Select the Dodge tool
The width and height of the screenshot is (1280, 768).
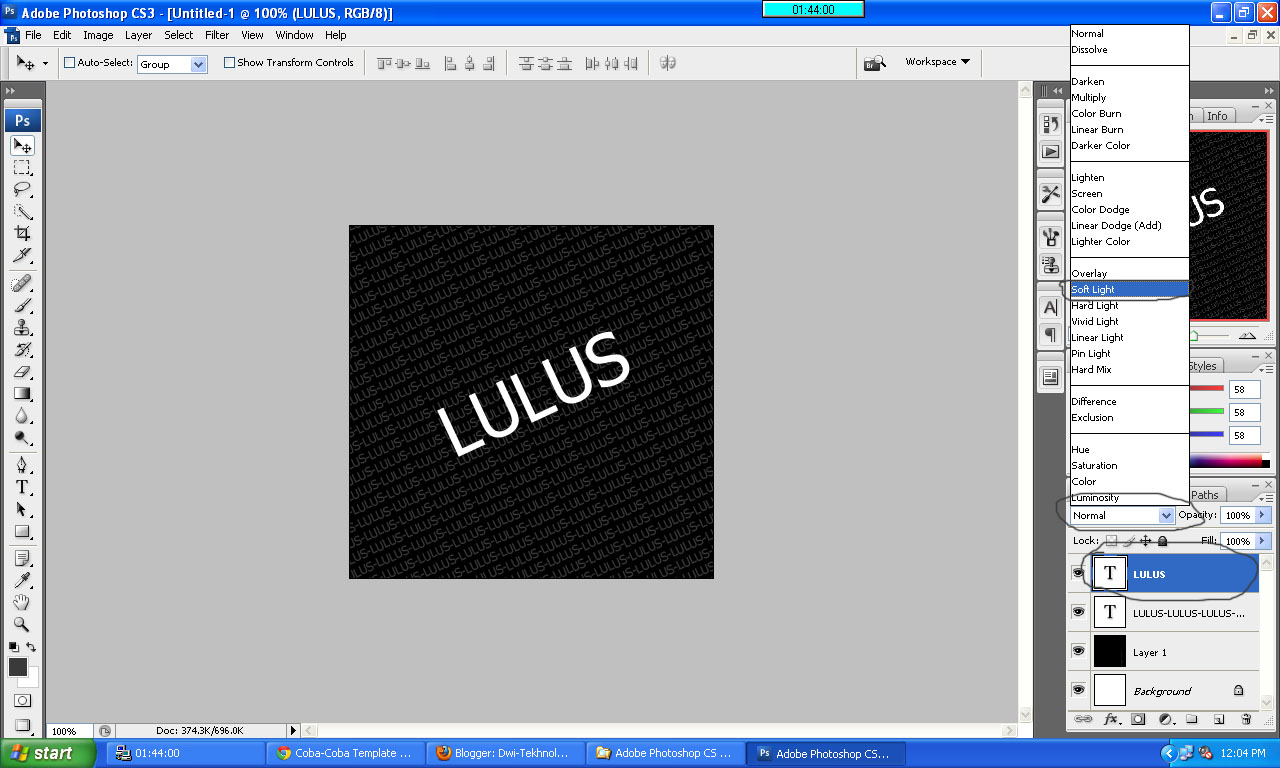(22, 437)
